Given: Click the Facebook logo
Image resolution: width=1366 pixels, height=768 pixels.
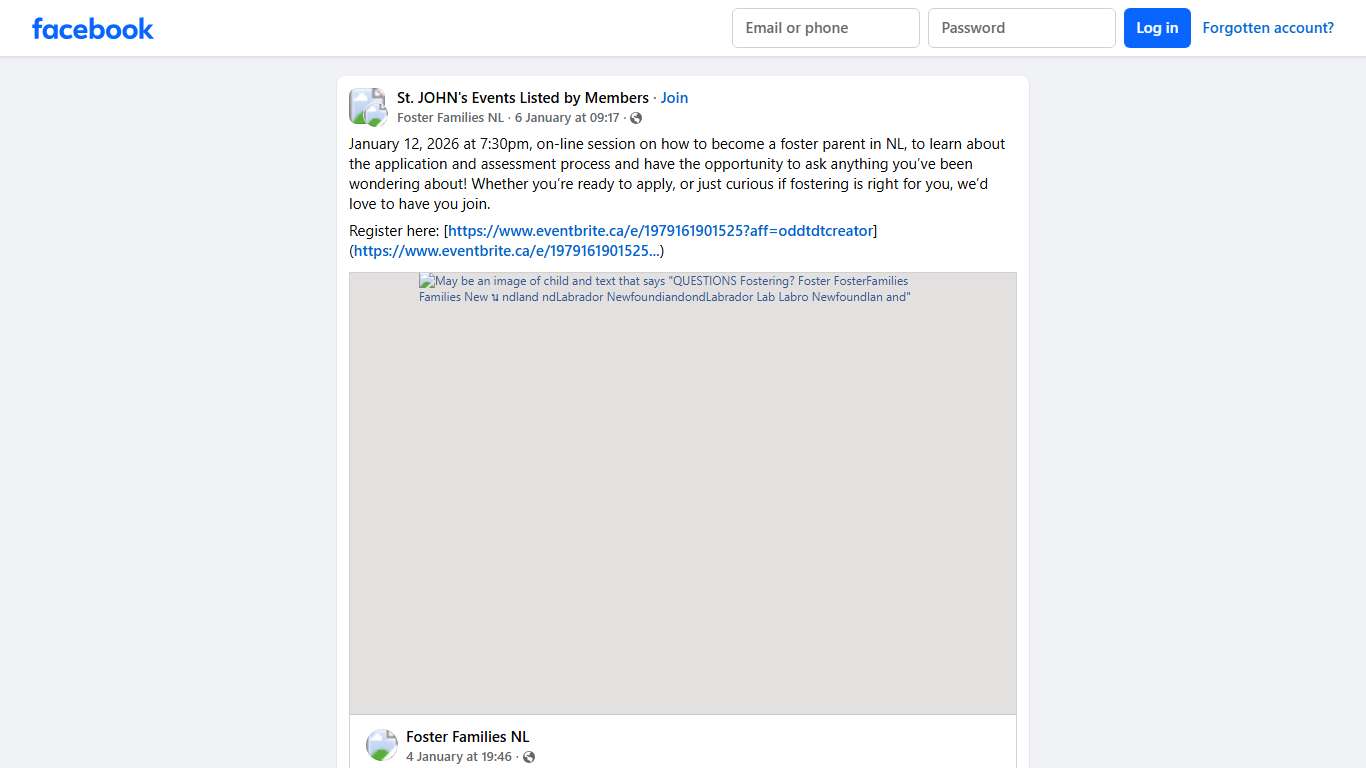Looking at the screenshot, I should tap(92, 28).
